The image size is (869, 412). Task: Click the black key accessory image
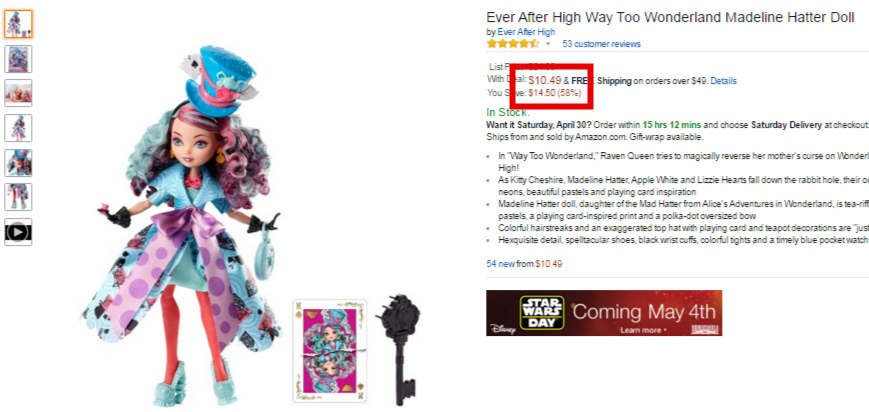click(399, 349)
